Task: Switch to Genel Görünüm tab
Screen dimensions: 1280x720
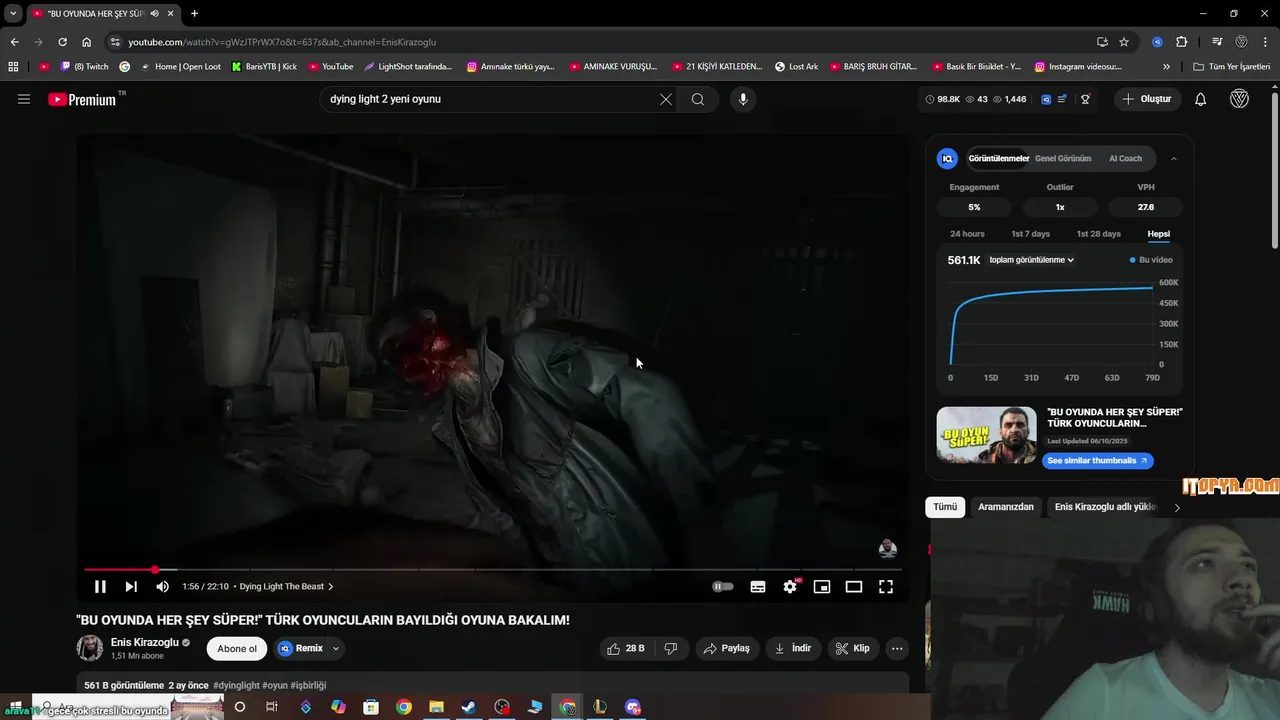Action: point(1062,158)
